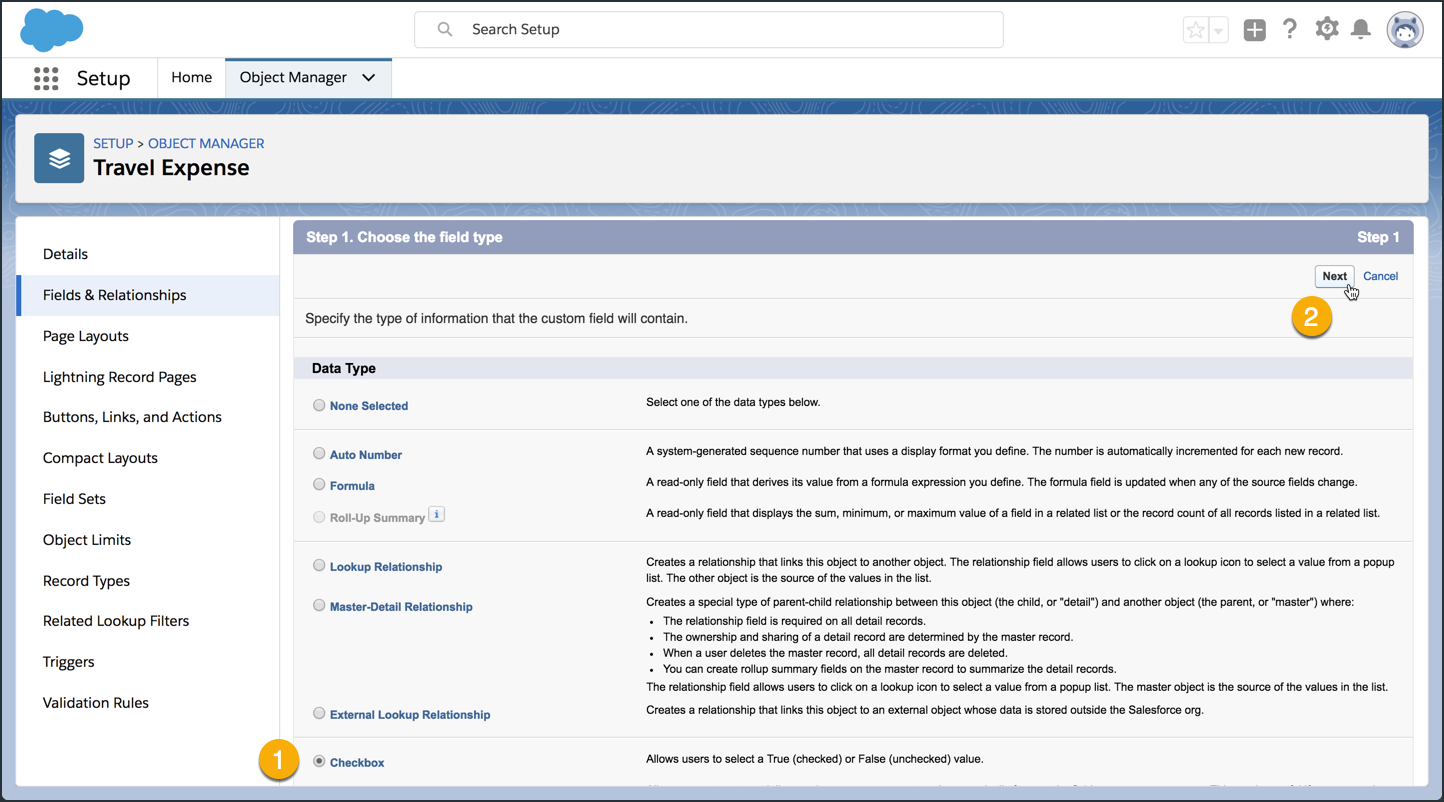Image resolution: width=1444 pixels, height=802 pixels.
Task: Select the Formula radio button
Action: click(319, 484)
